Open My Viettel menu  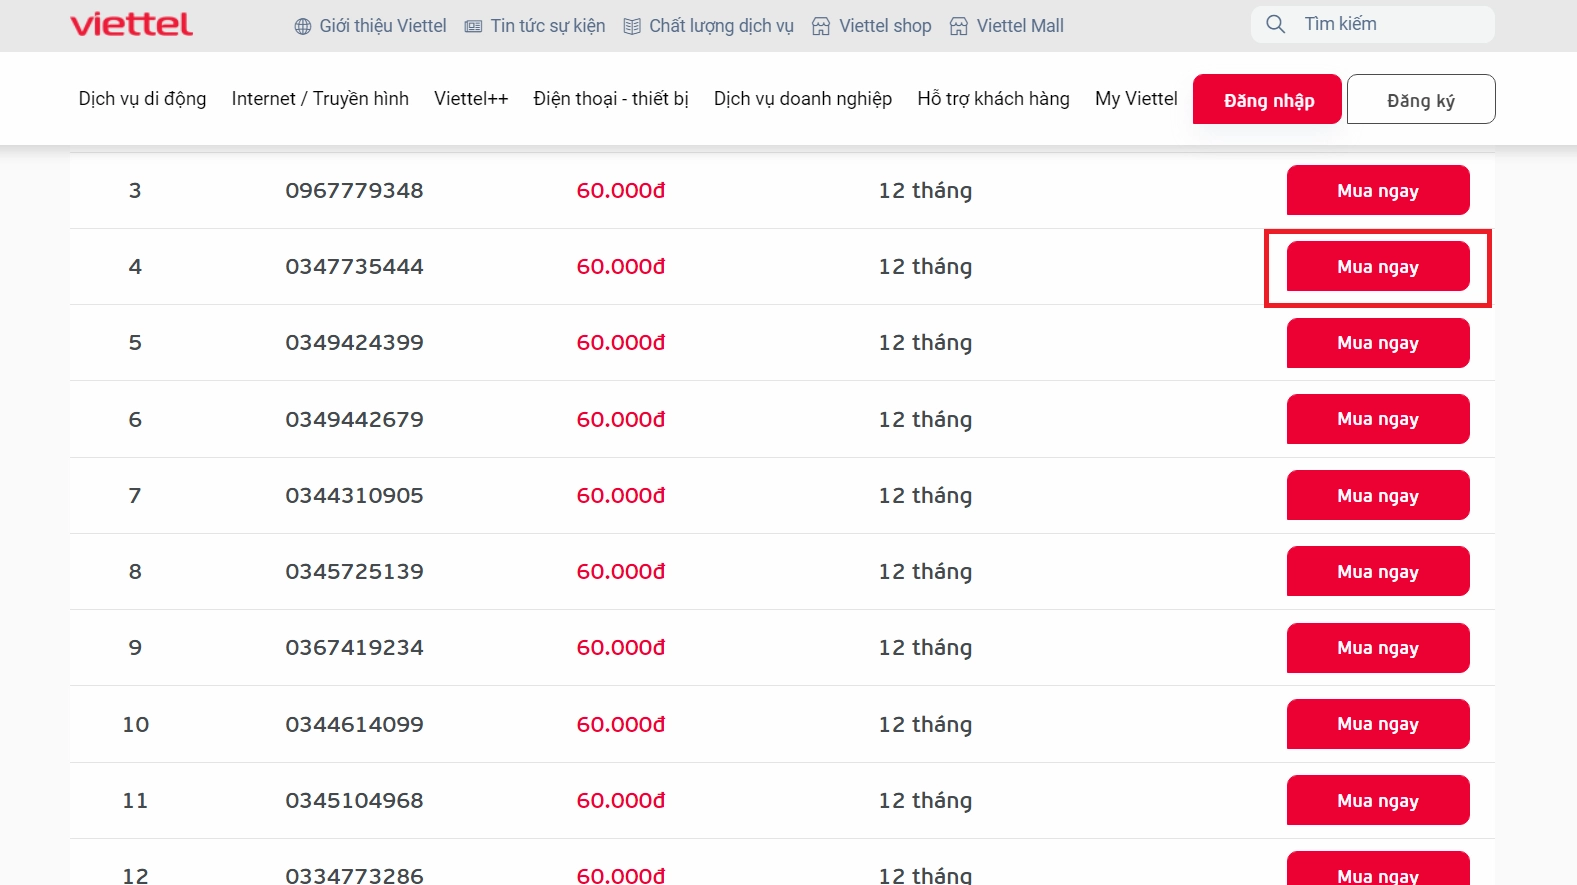pyautogui.click(x=1136, y=99)
